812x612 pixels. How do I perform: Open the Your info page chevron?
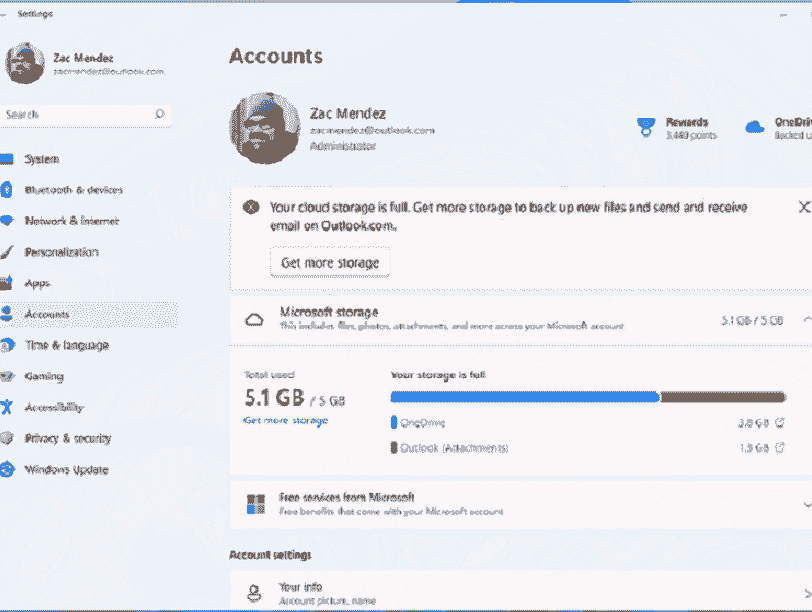click(807, 593)
